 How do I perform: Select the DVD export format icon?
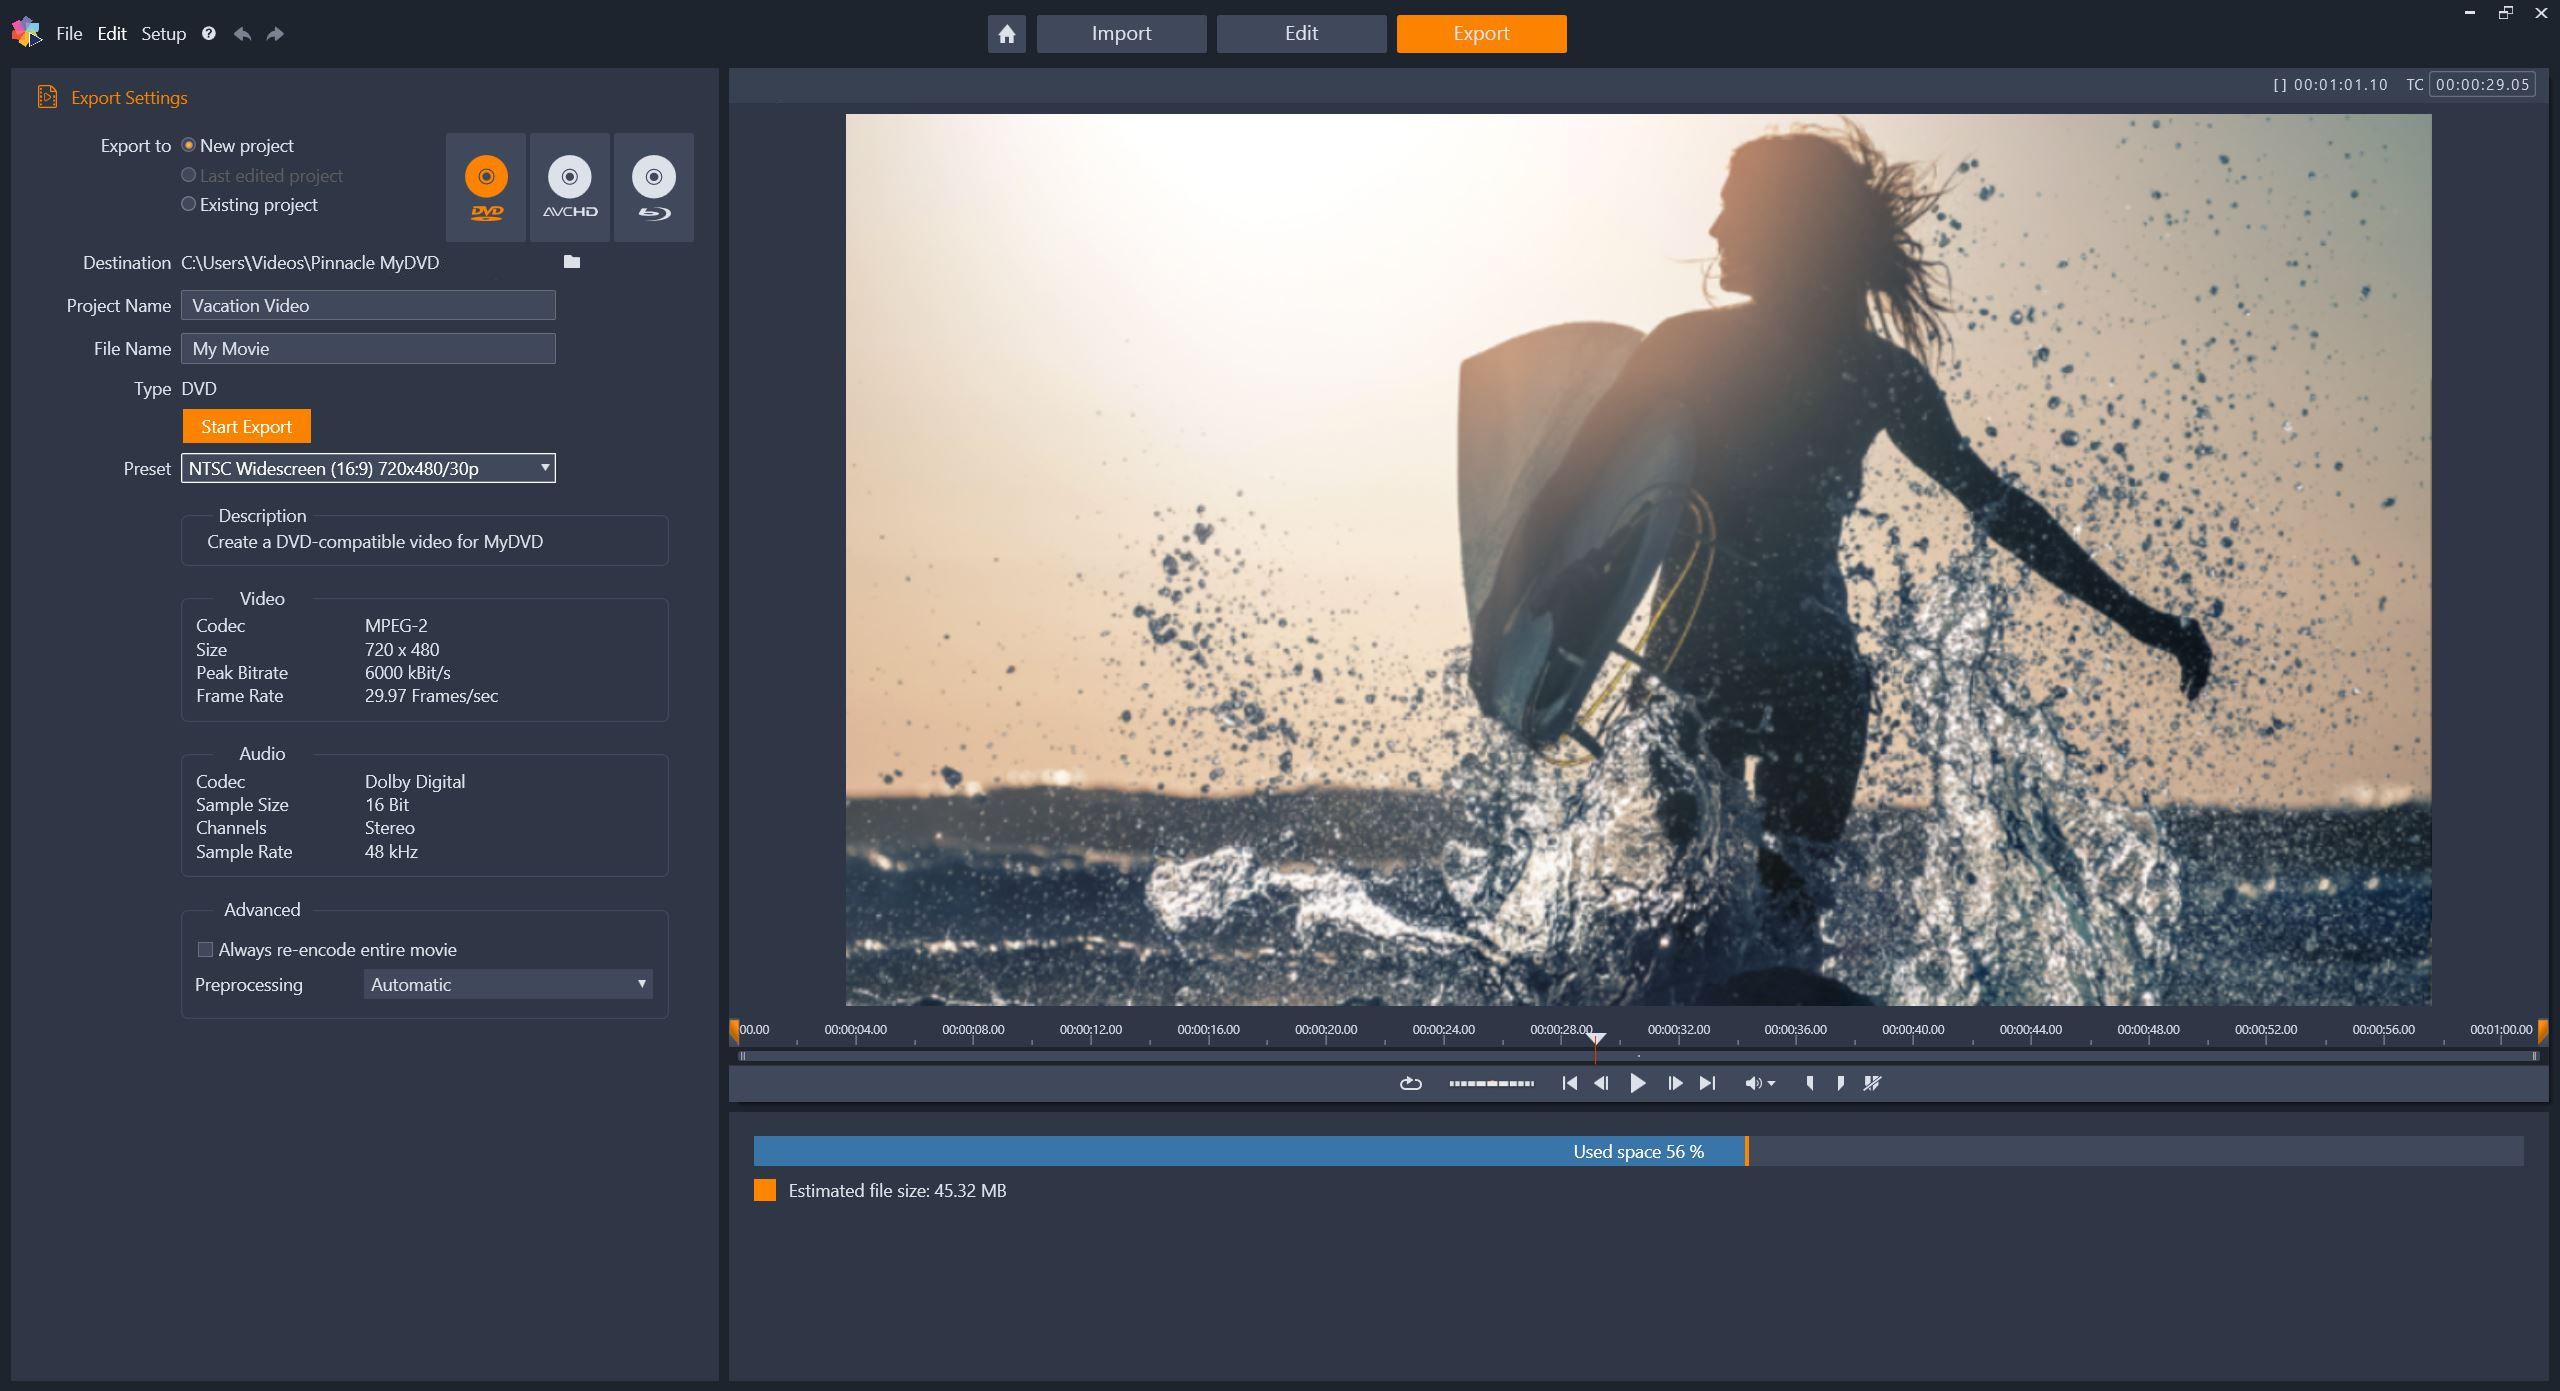tap(486, 186)
